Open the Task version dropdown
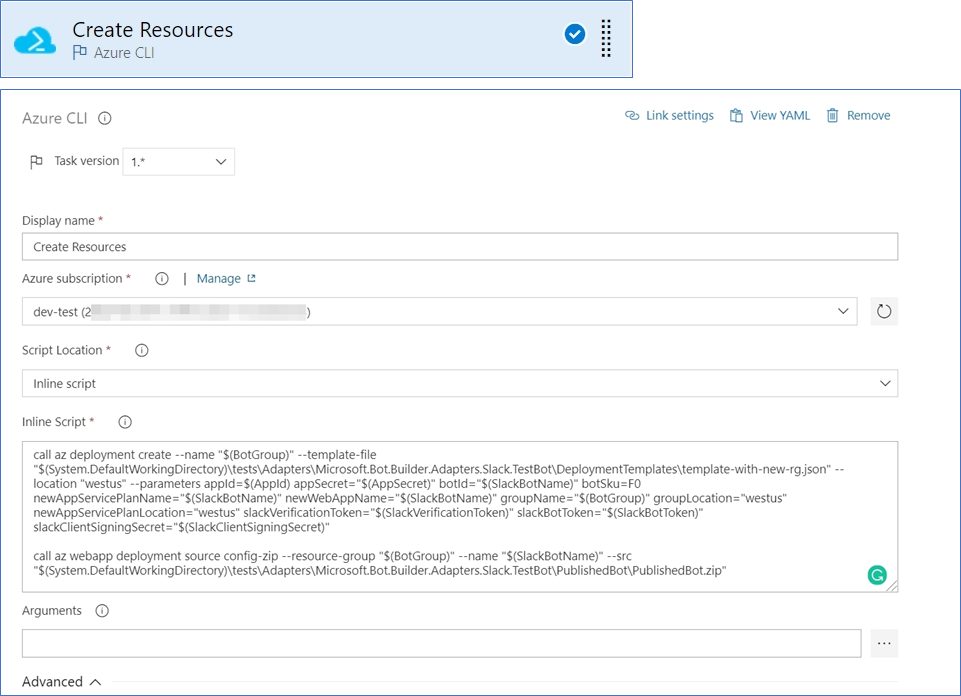The height and width of the screenshot is (696, 961). [178, 162]
